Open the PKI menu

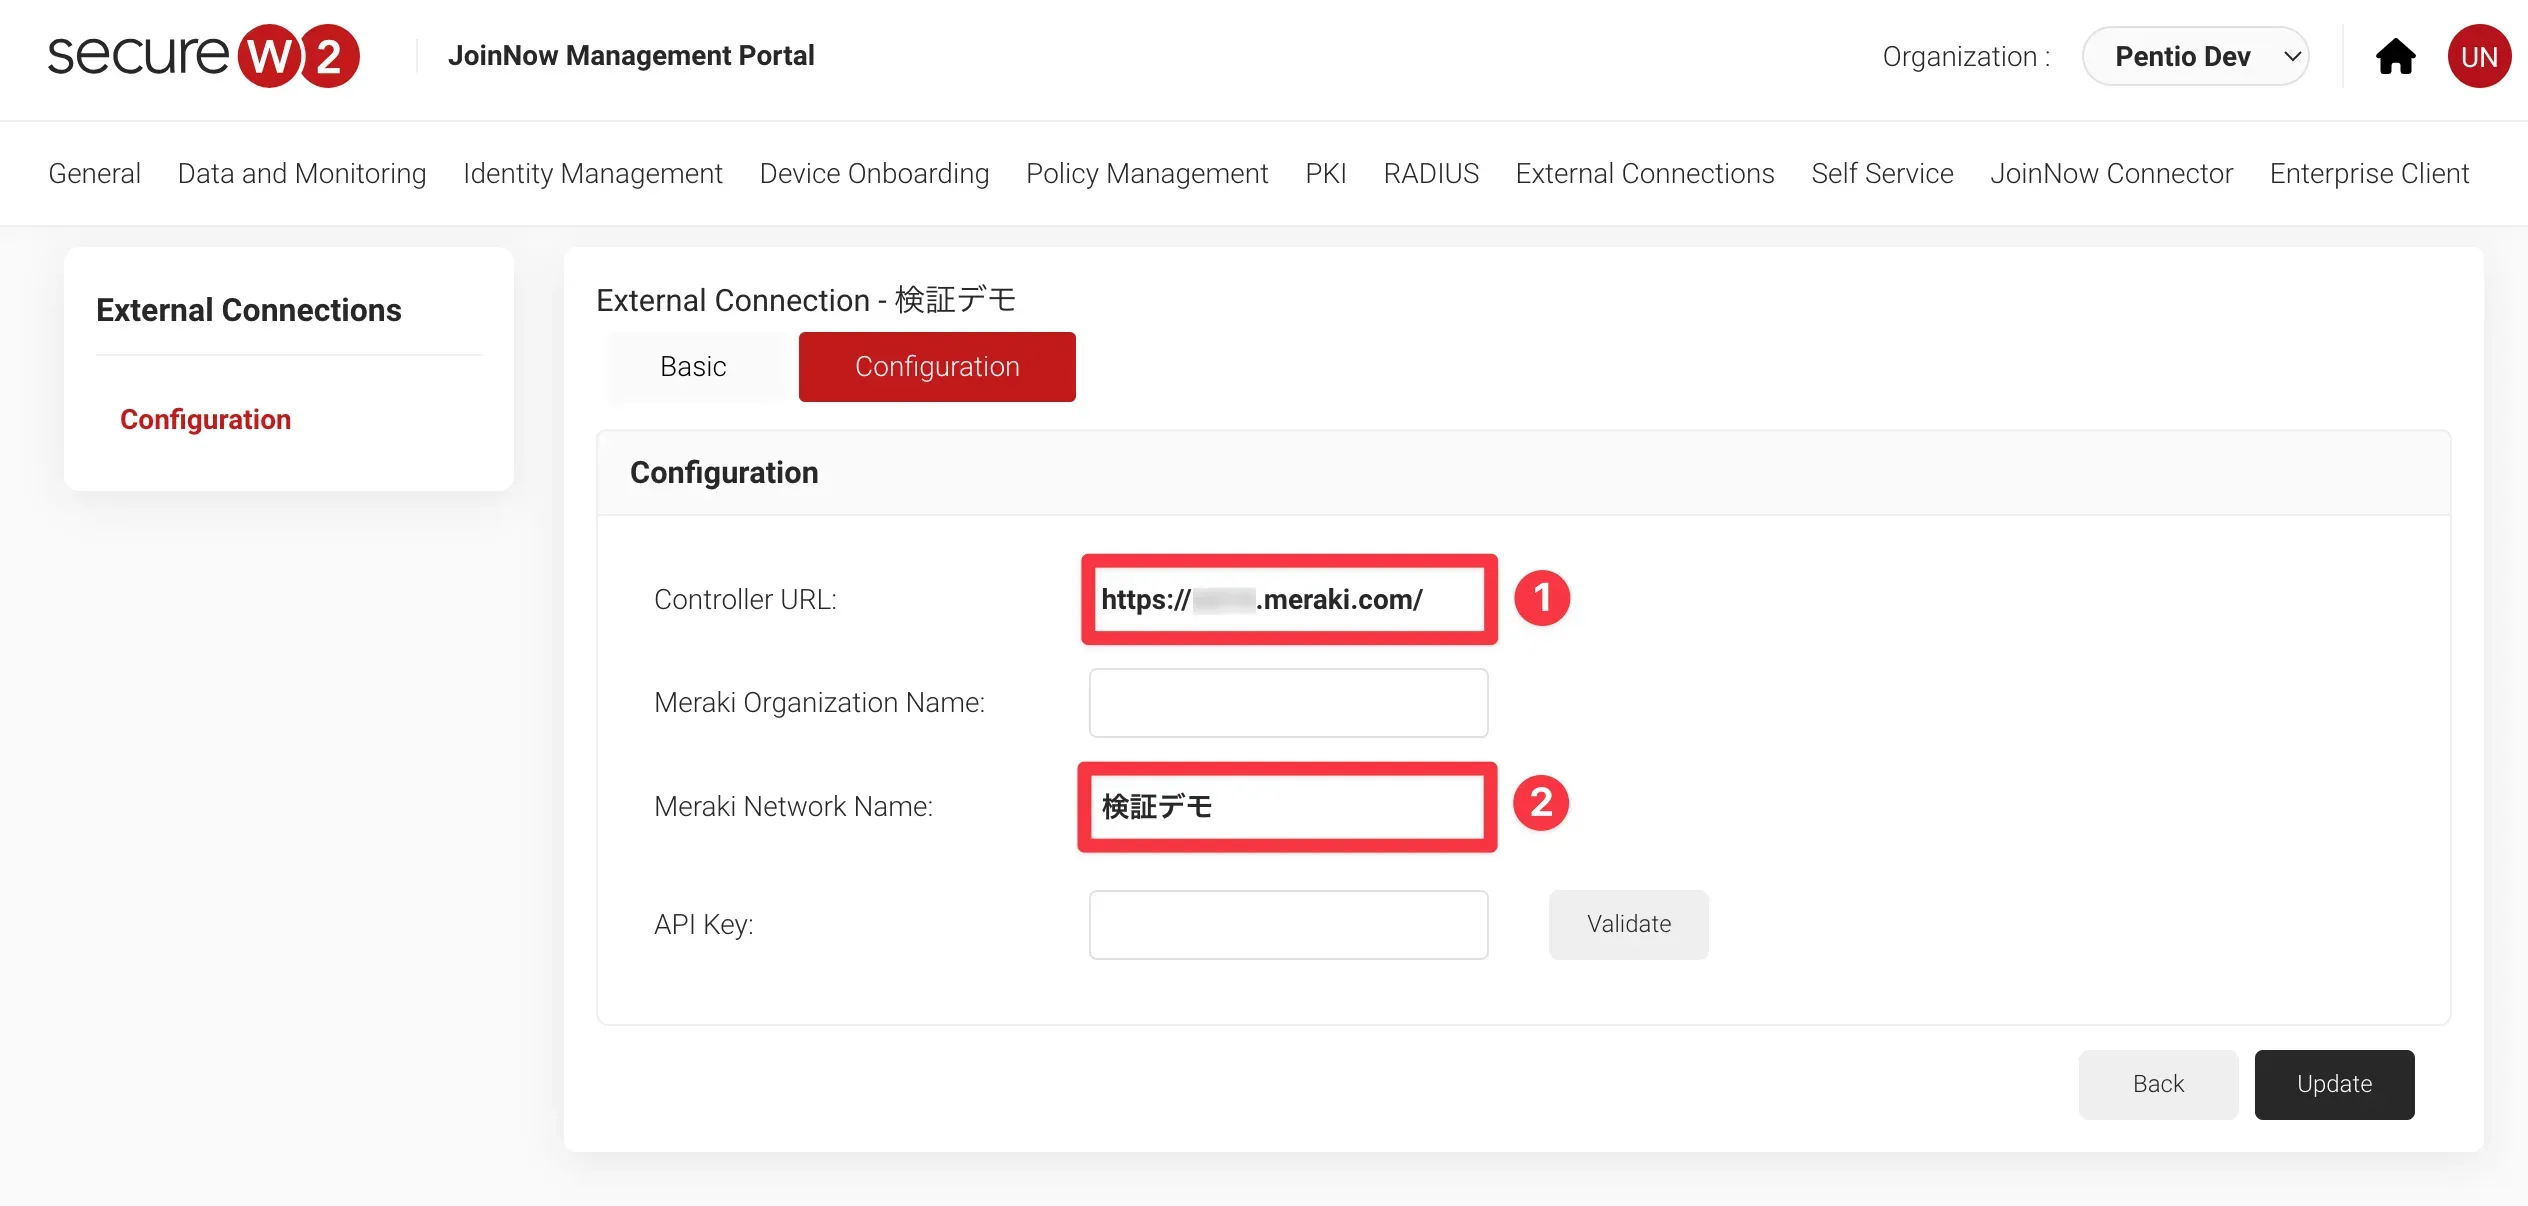(x=1325, y=174)
